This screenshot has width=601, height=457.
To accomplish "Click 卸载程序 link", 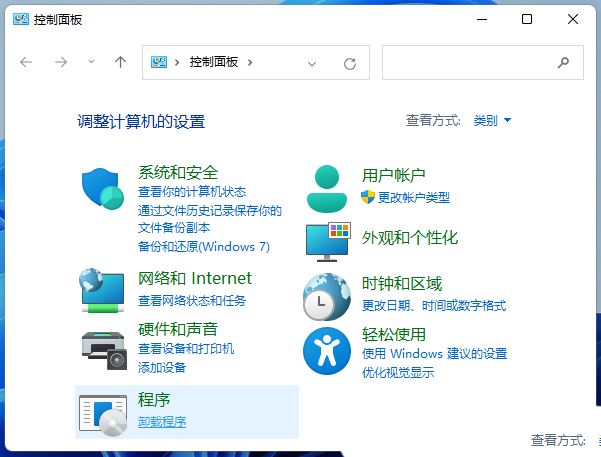I will [162, 422].
